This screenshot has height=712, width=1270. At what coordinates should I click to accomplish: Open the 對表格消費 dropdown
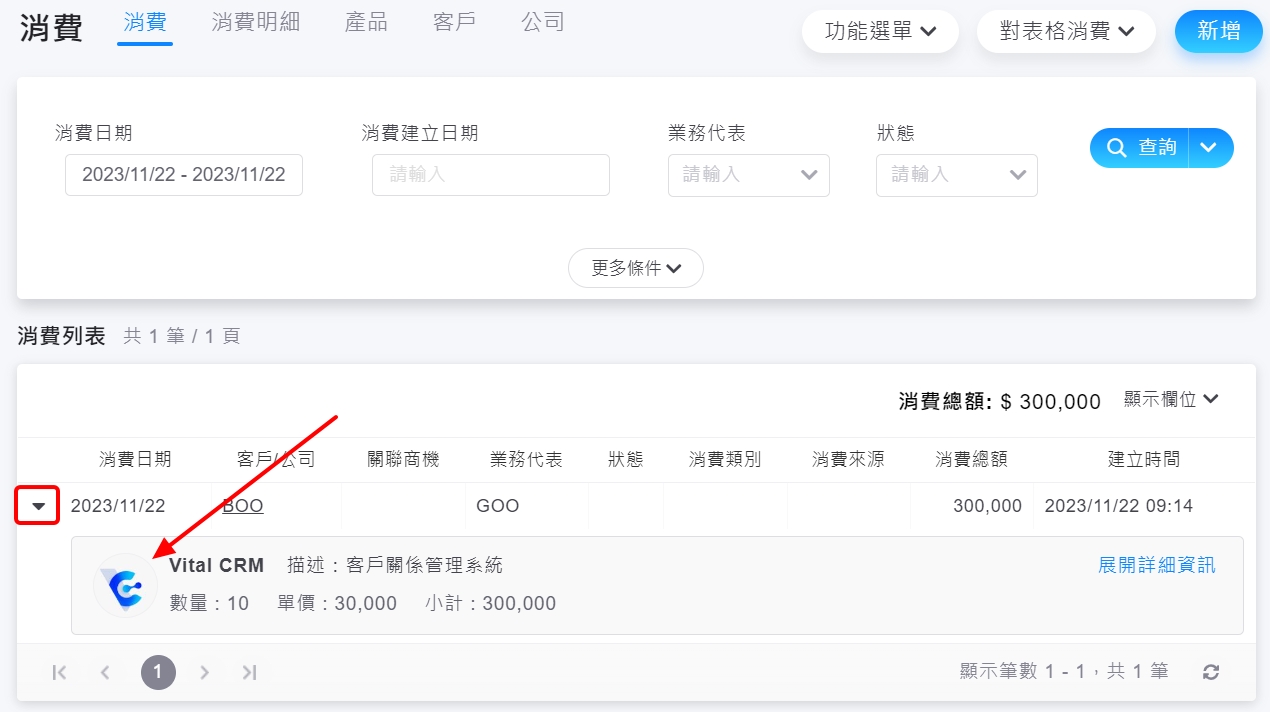point(1066,32)
